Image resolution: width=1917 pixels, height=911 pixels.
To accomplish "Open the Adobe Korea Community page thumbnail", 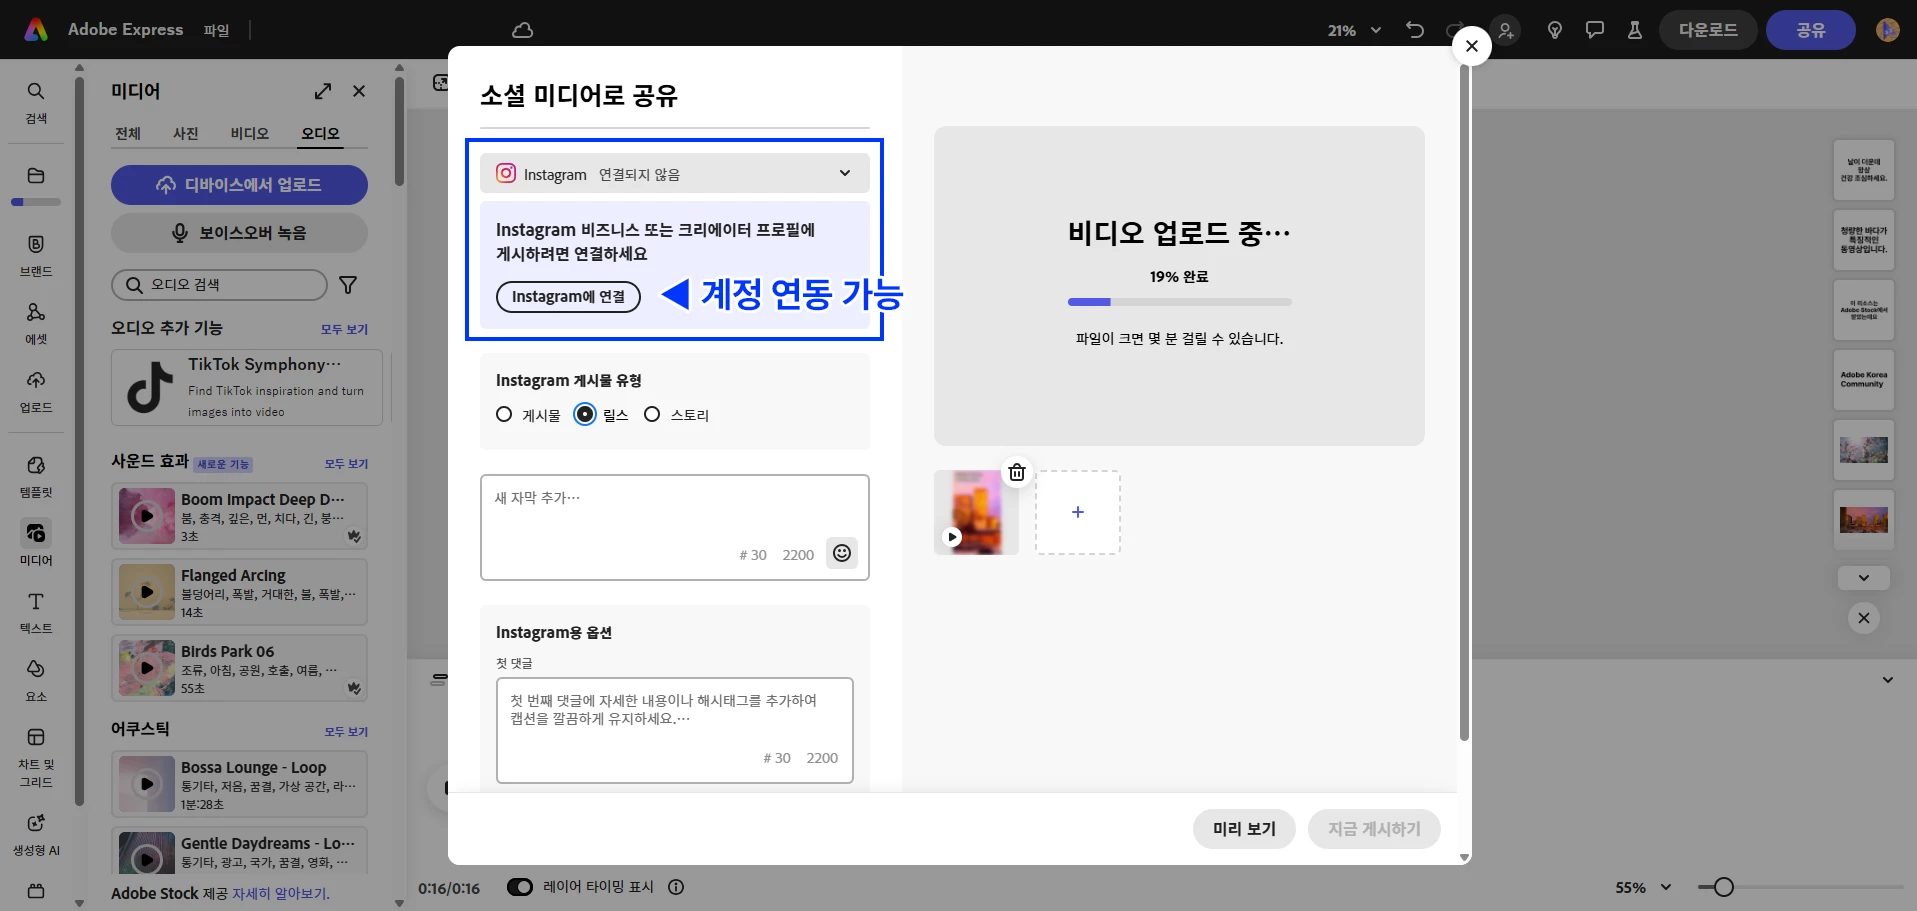I will click(1864, 380).
